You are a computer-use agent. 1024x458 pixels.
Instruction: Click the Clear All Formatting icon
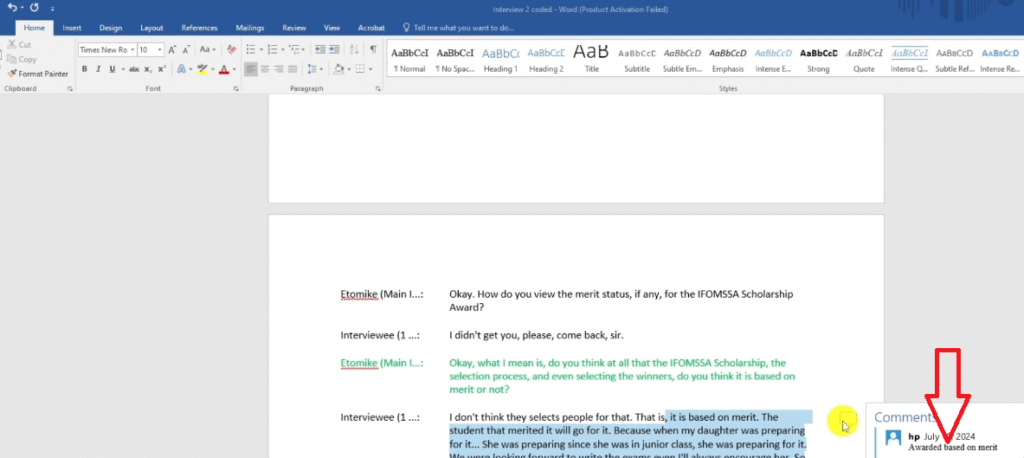[232, 49]
